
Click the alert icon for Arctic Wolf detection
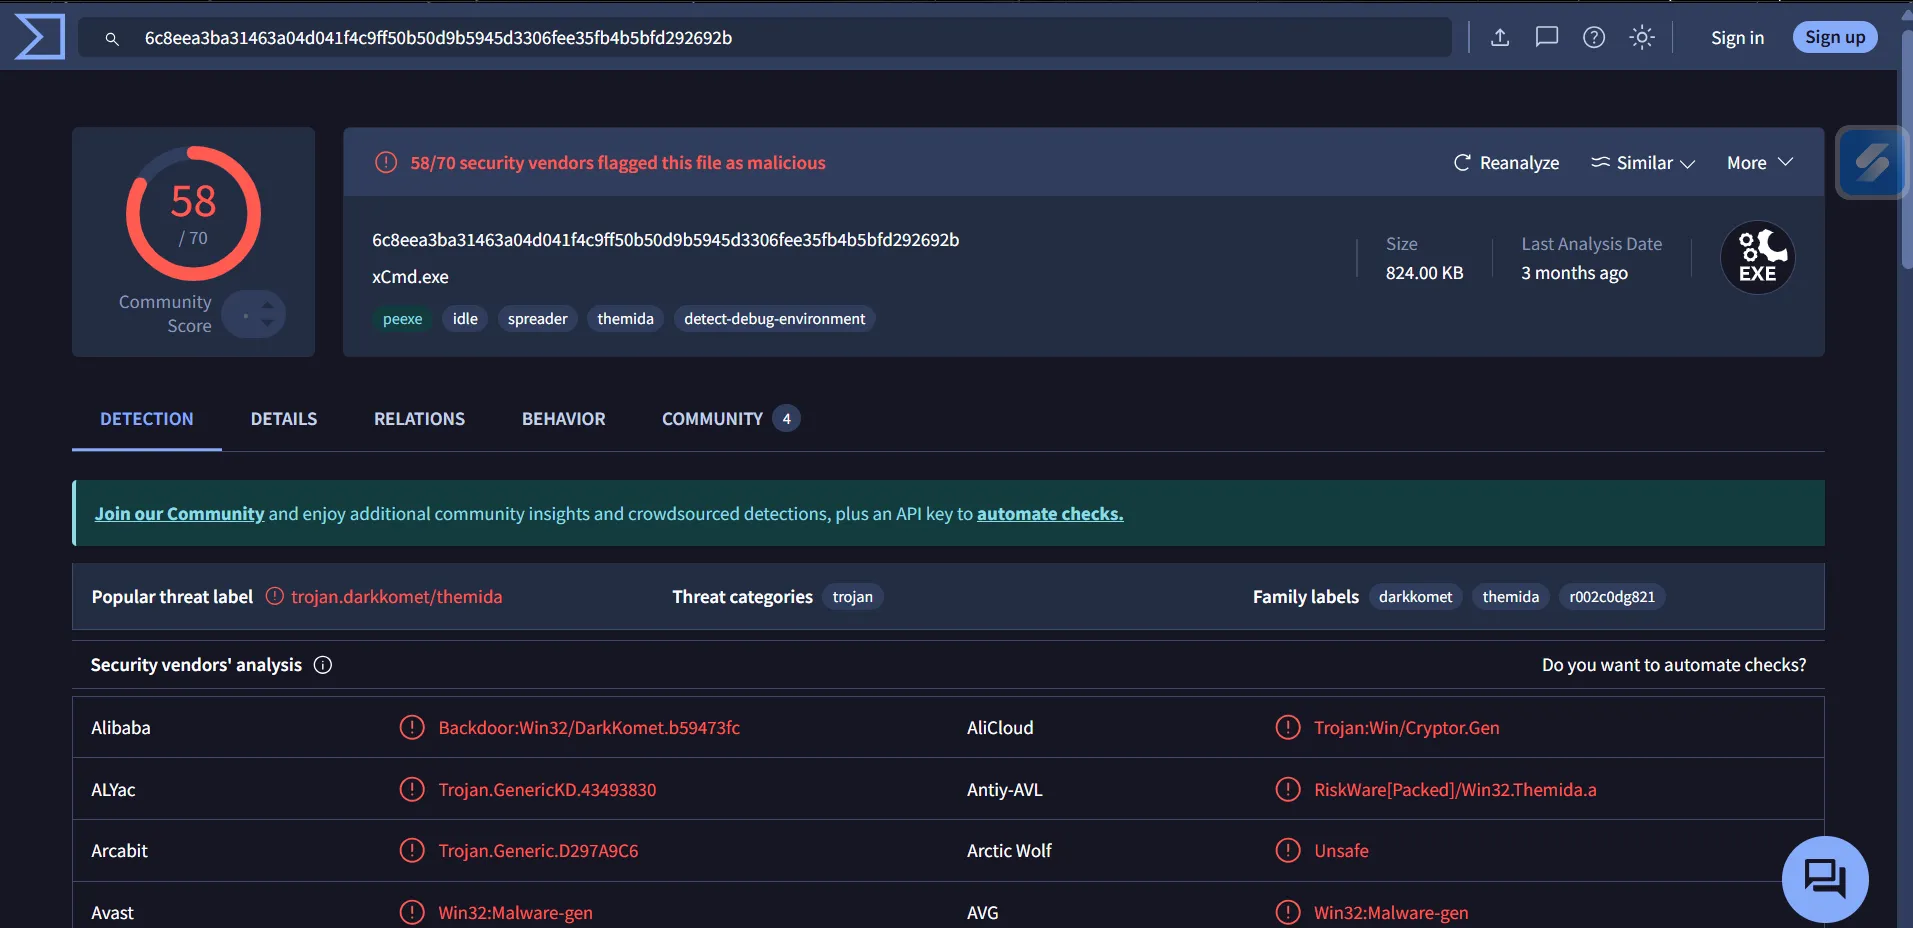point(1288,850)
